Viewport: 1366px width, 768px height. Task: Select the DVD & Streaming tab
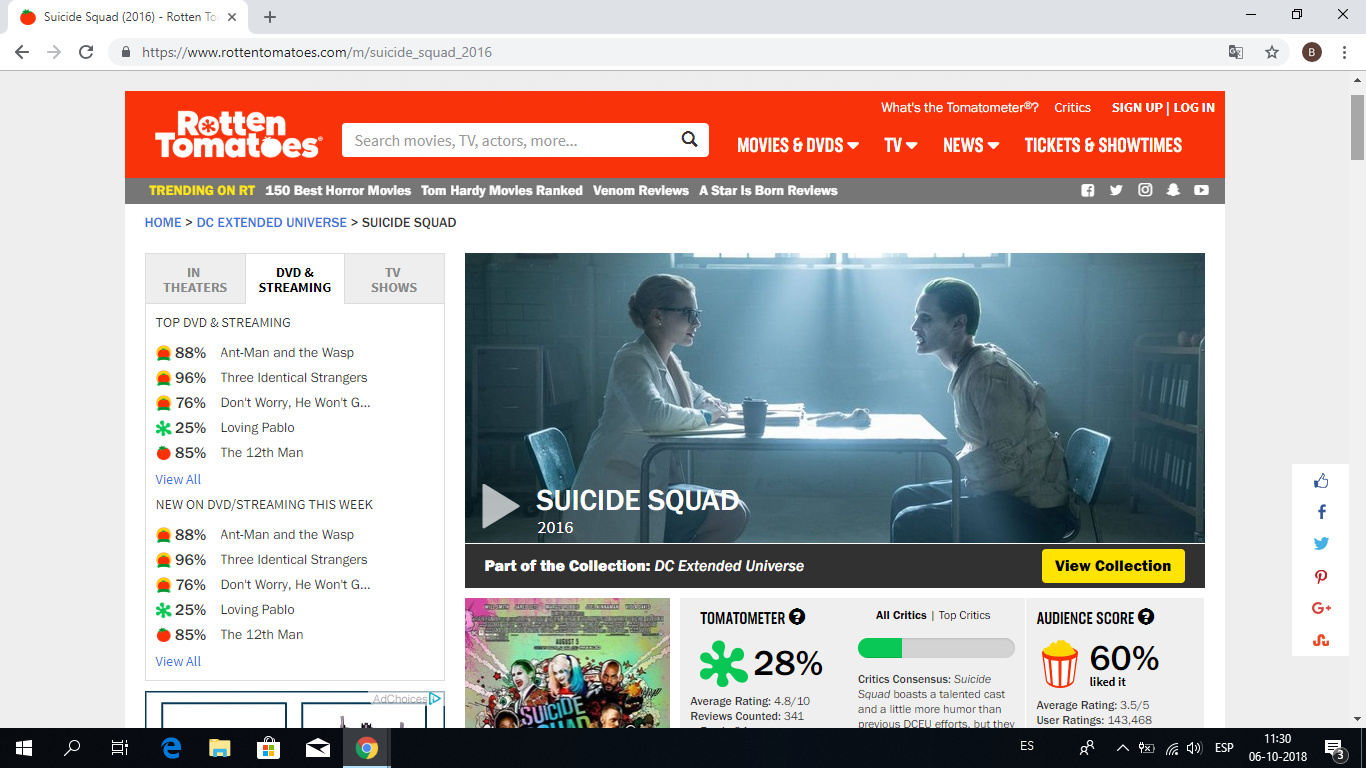[x=295, y=279]
